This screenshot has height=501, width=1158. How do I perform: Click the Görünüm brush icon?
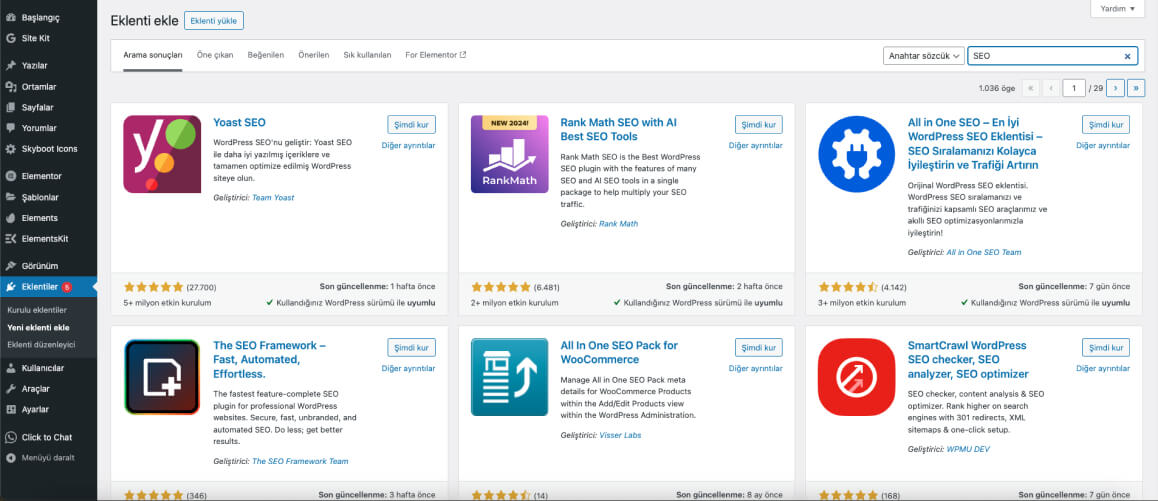10,266
